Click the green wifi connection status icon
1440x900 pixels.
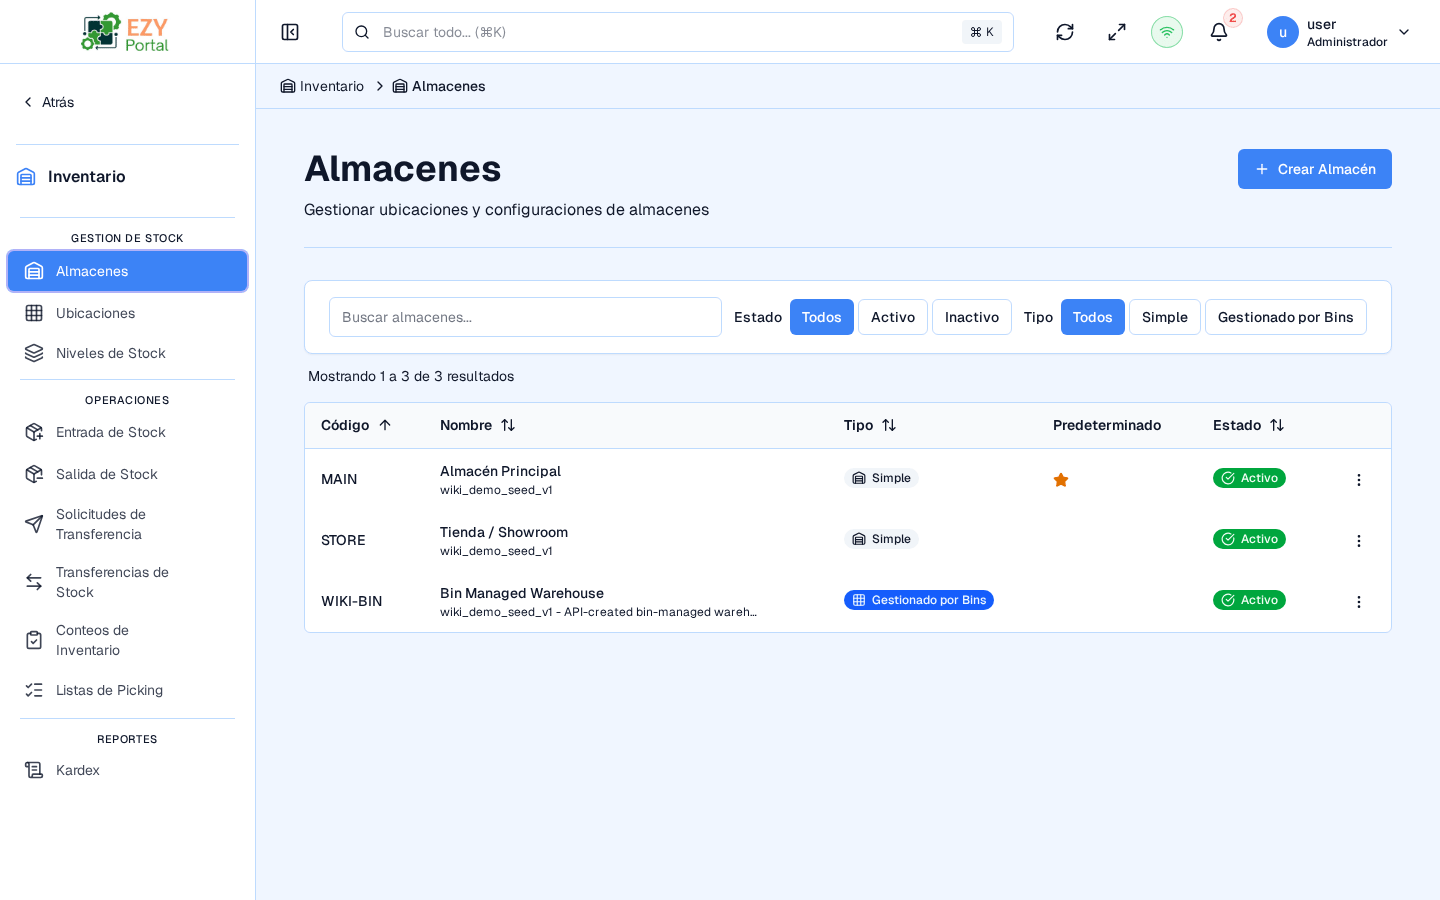[1167, 32]
